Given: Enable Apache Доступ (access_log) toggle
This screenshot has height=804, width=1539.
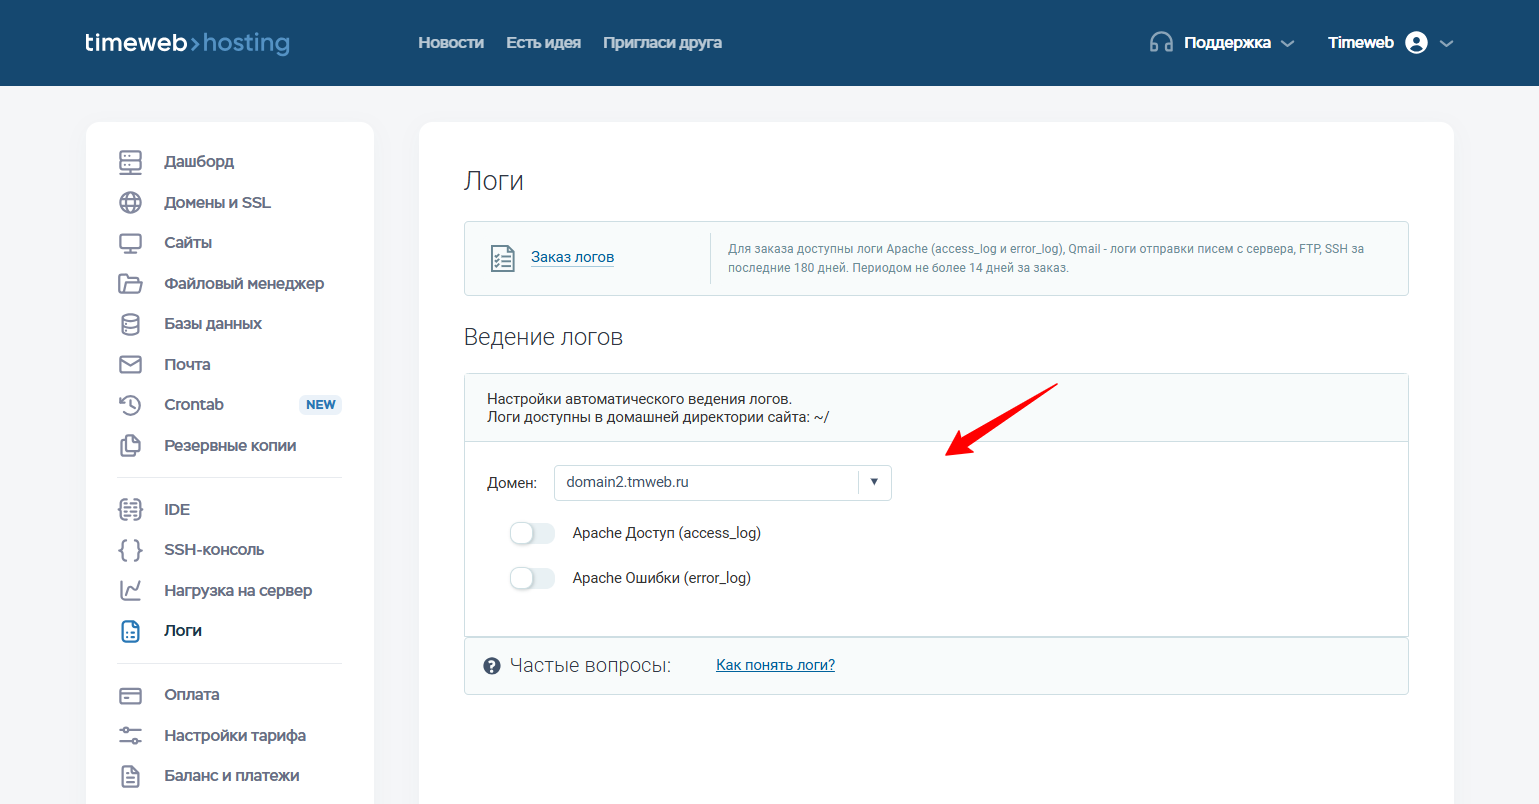Looking at the screenshot, I should pyautogui.click(x=532, y=534).
